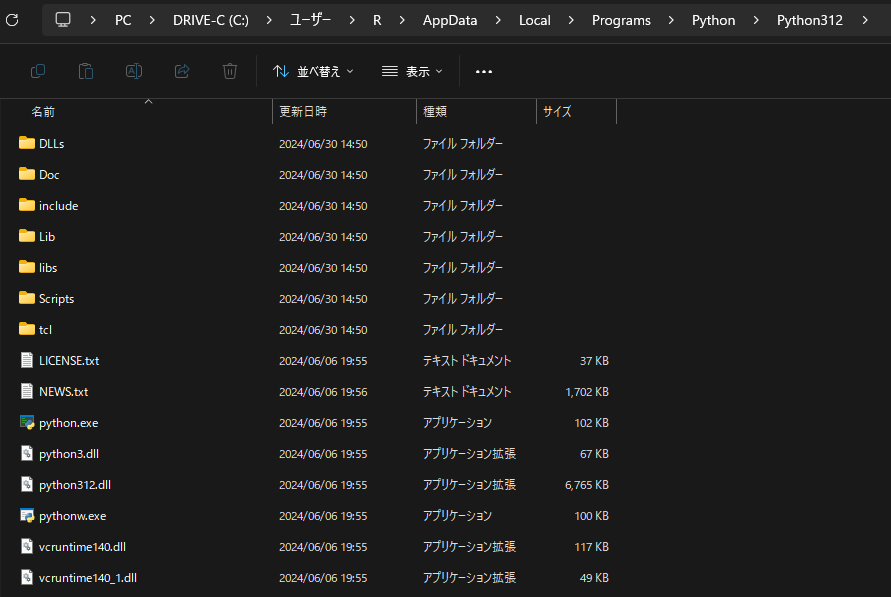Sort by the サイズ column header
The image size is (891, 597).
557,111
